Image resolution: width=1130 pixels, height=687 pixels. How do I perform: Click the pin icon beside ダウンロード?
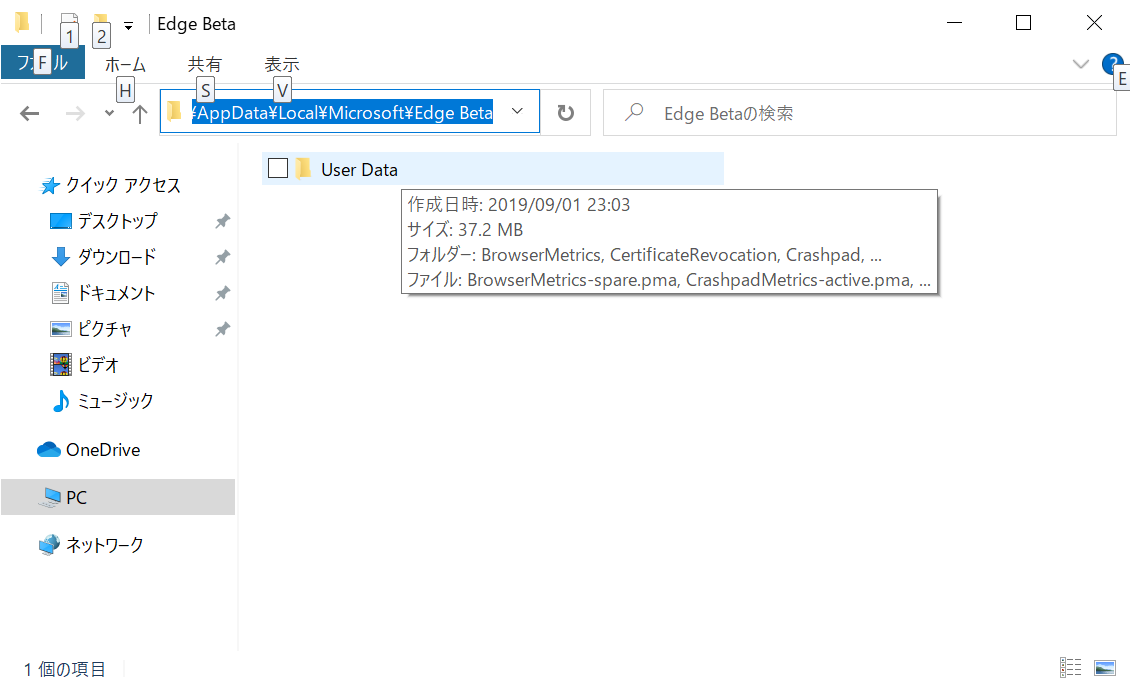[223, 257]
